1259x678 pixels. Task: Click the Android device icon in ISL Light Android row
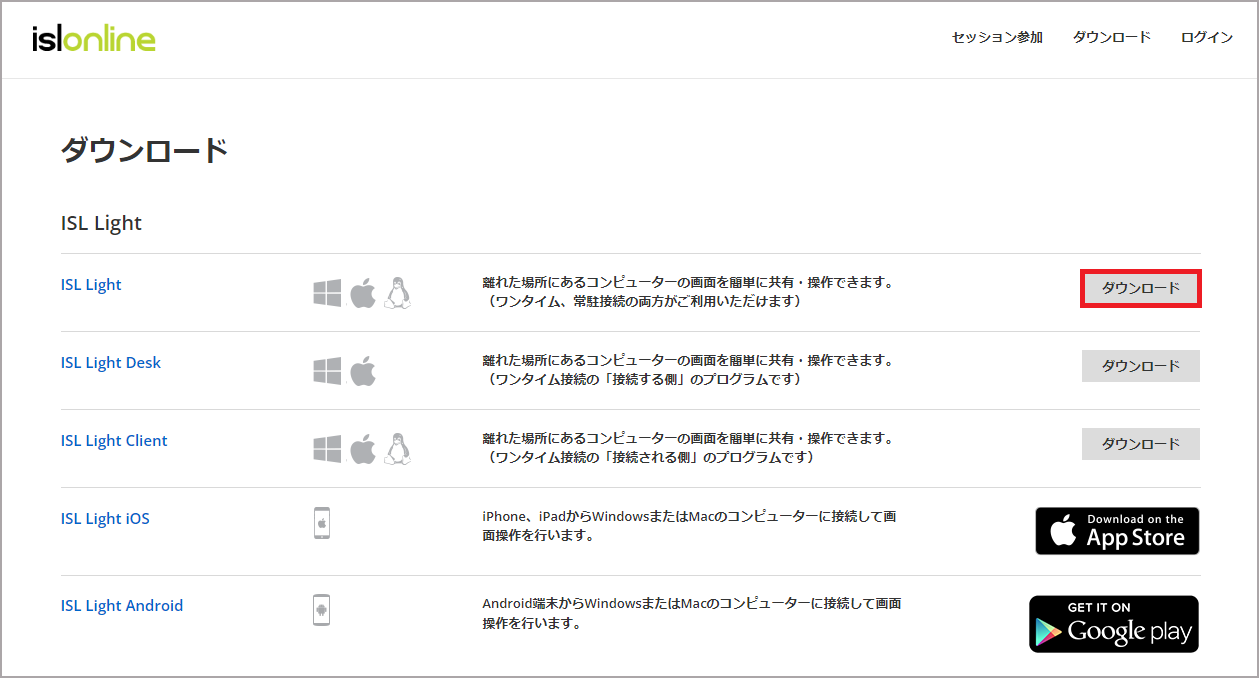coord(321,609)
